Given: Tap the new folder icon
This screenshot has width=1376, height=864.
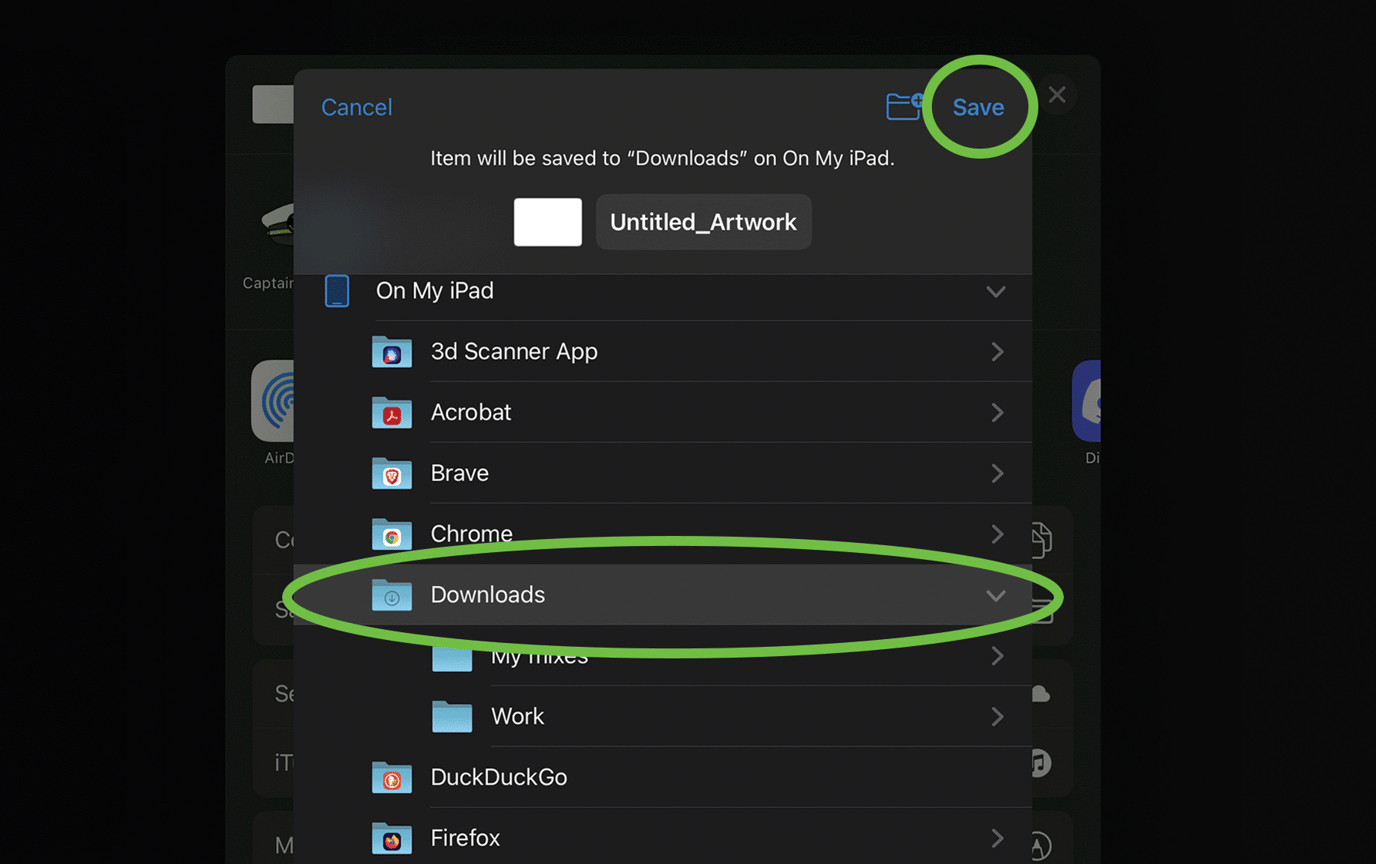Looking at the screenshot, I should (x=903, y=106).
